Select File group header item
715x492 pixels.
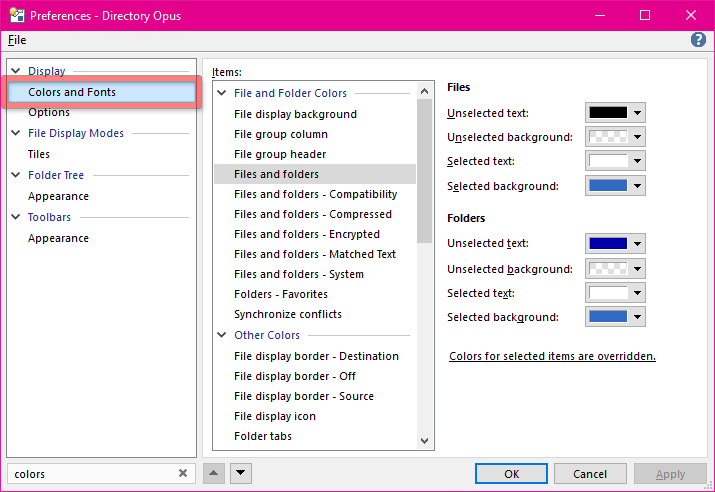pyautogui.click(x=315, y=154)
